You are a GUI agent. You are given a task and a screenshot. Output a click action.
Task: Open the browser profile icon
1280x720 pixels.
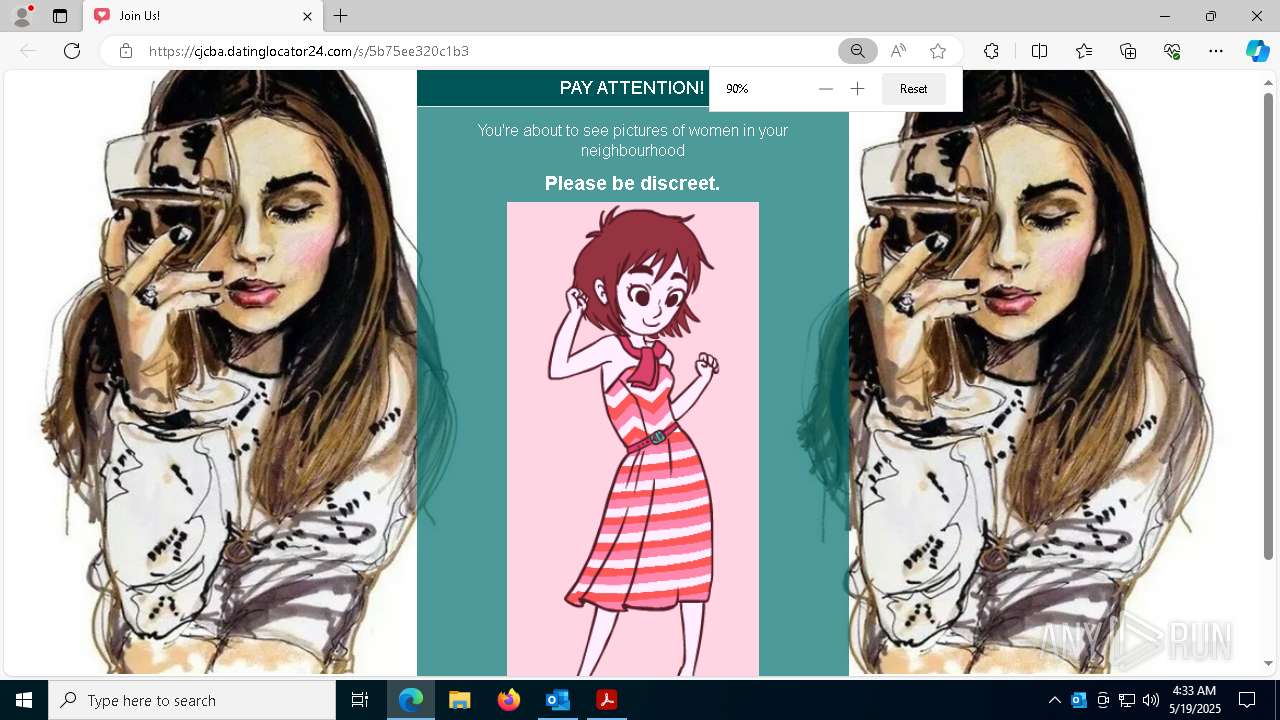click(x=21, y=16)
